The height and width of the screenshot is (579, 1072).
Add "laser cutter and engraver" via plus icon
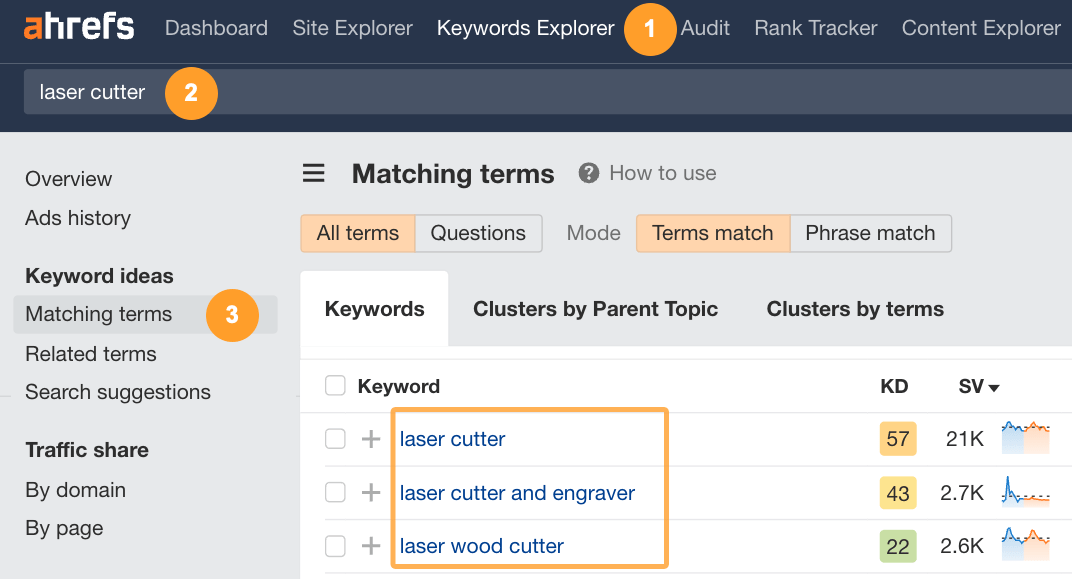pos(370,492)
